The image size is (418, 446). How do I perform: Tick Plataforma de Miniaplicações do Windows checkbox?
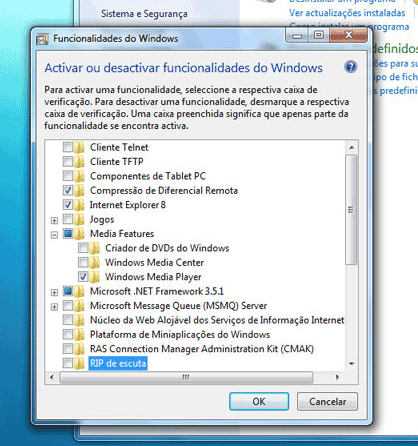(x=68, y=334)
